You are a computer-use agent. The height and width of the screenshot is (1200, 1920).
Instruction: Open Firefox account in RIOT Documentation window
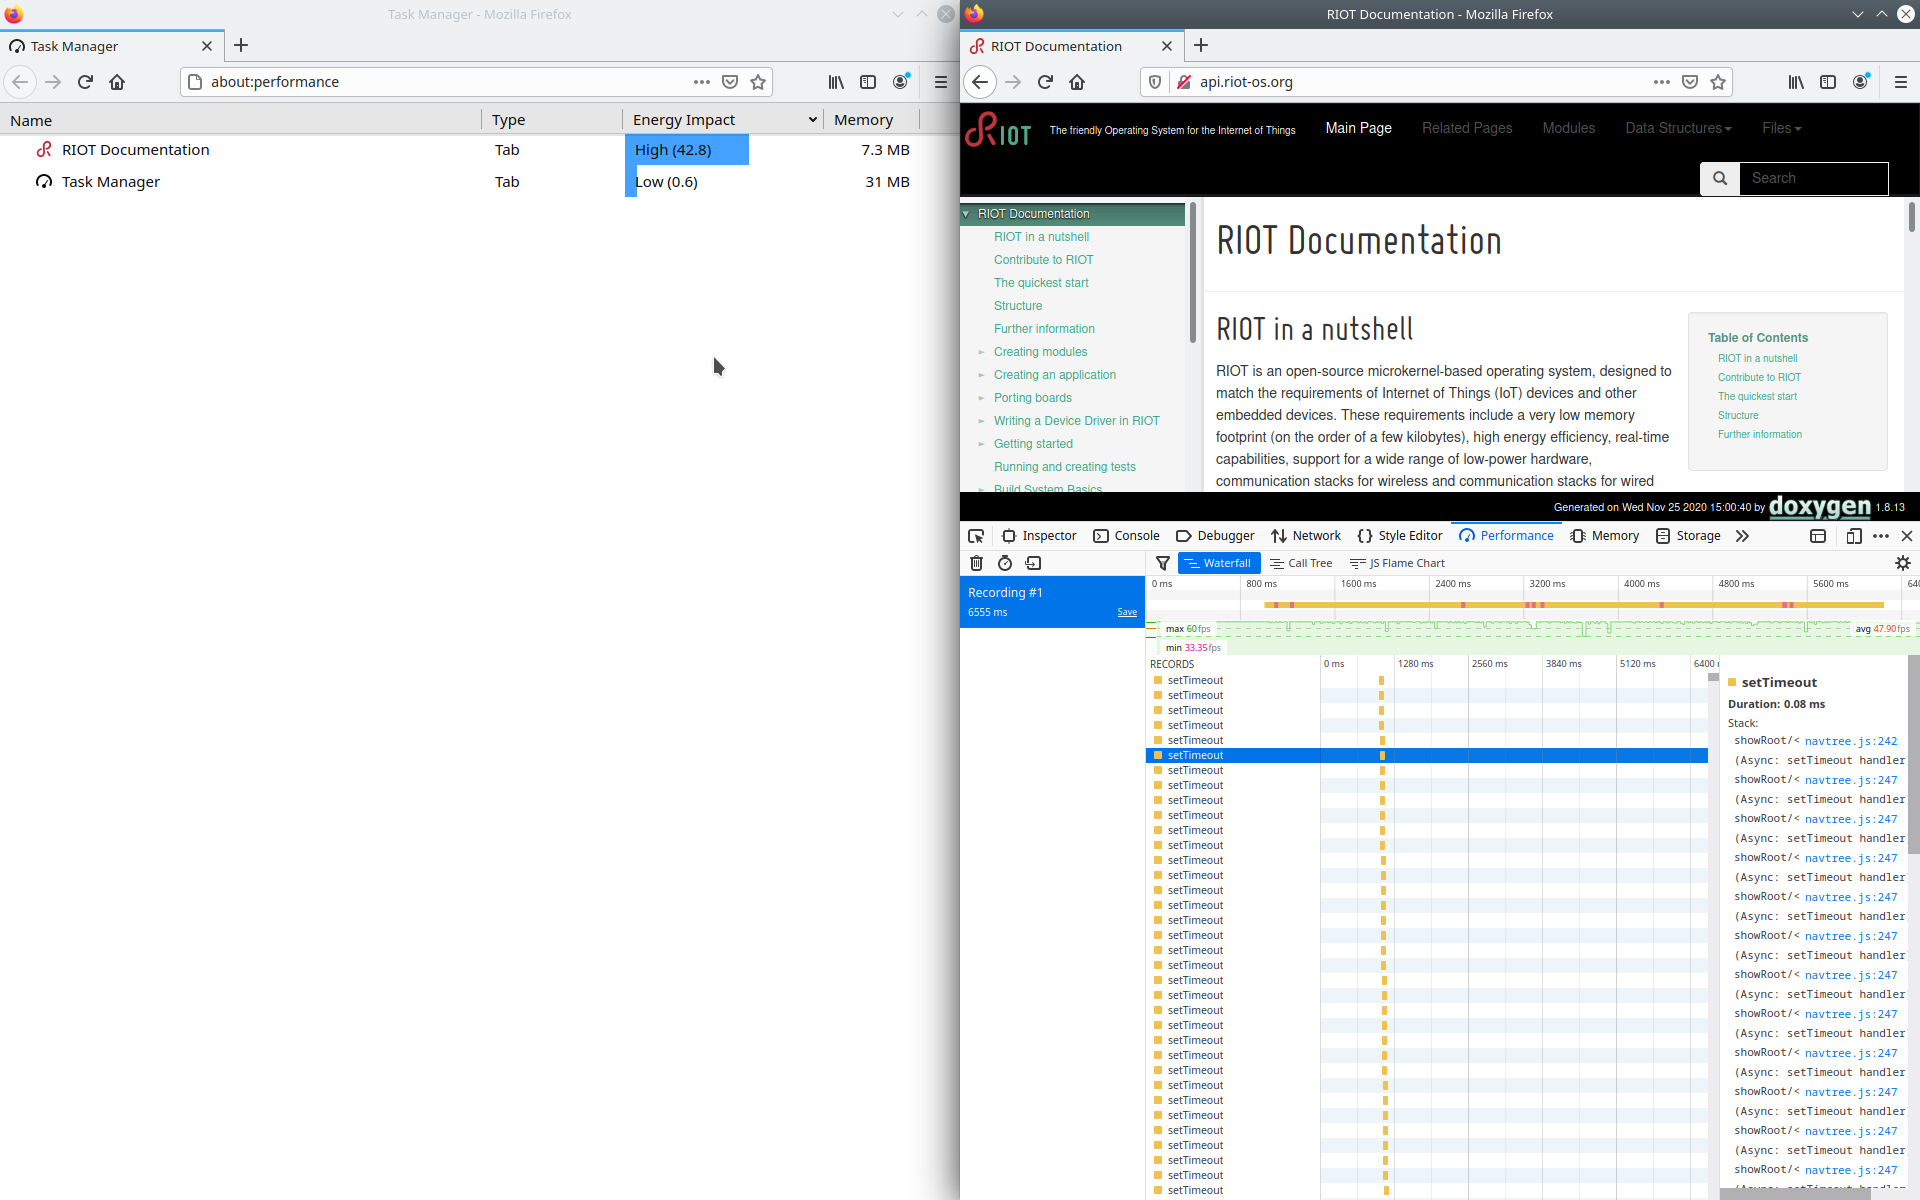tap(1861, 82)
